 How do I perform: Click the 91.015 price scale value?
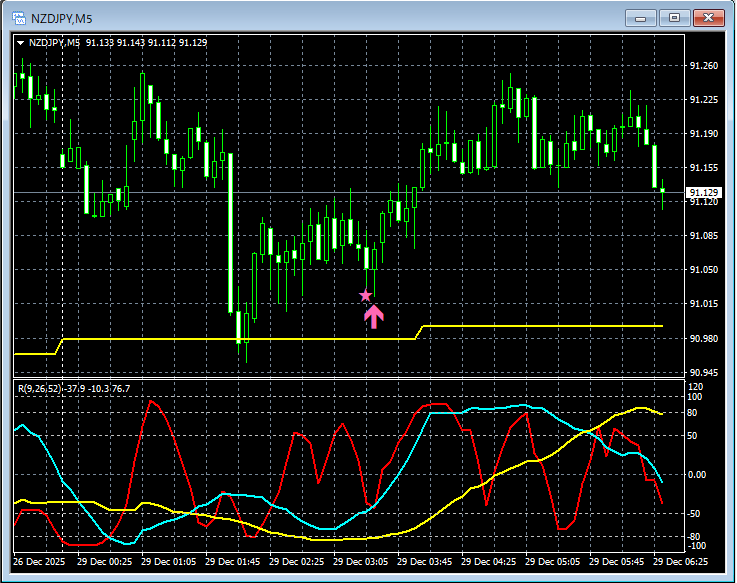(704, 304)
